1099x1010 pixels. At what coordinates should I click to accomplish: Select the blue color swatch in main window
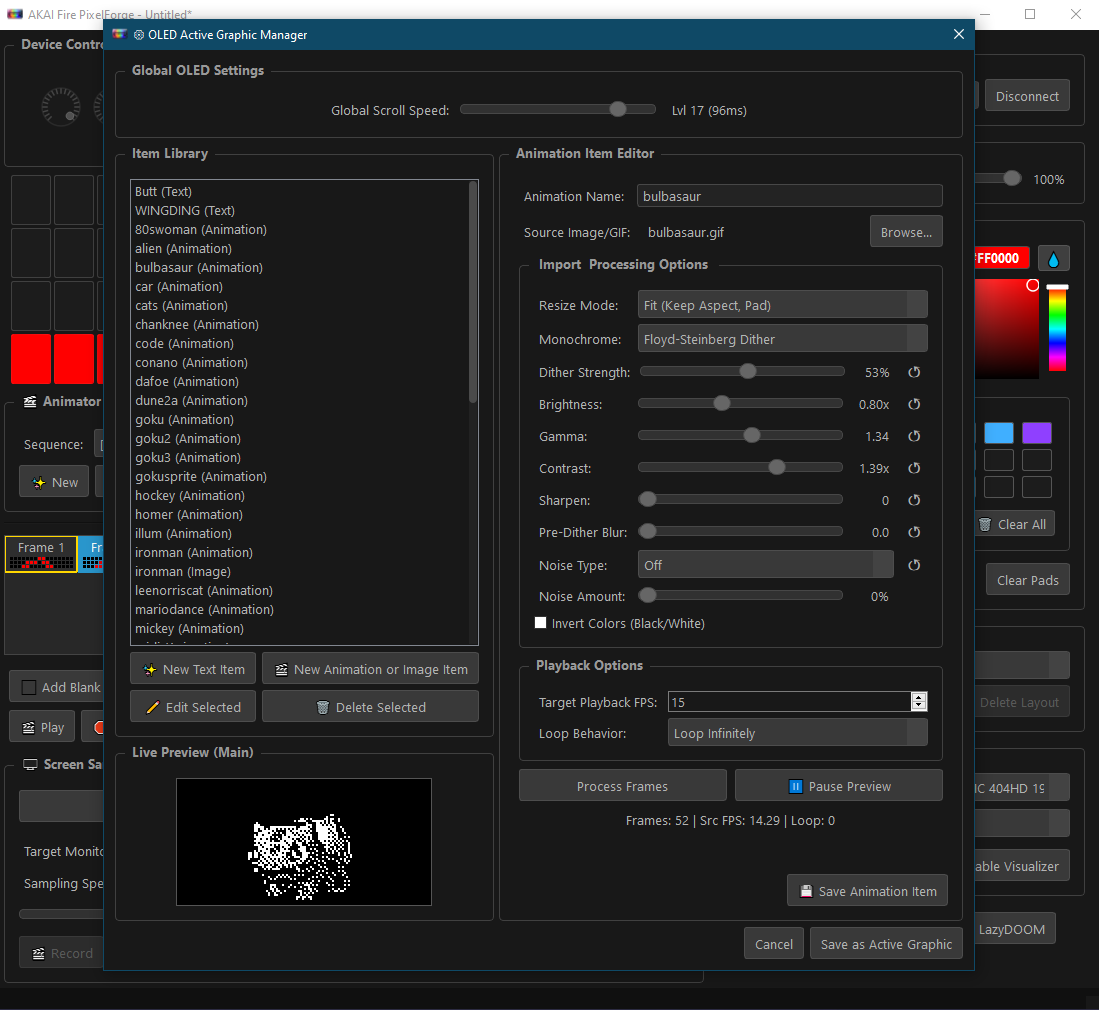pyautogui.click(x=999, y=432)
